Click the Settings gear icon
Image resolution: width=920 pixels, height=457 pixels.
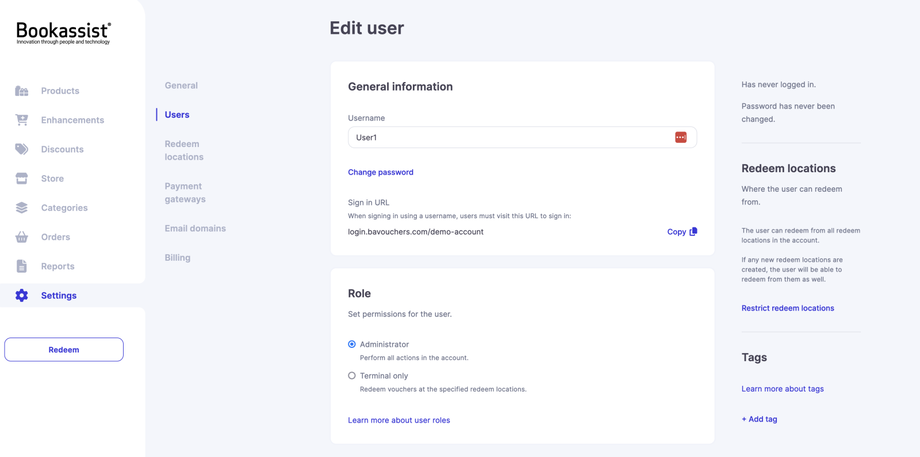coord(22,296)
